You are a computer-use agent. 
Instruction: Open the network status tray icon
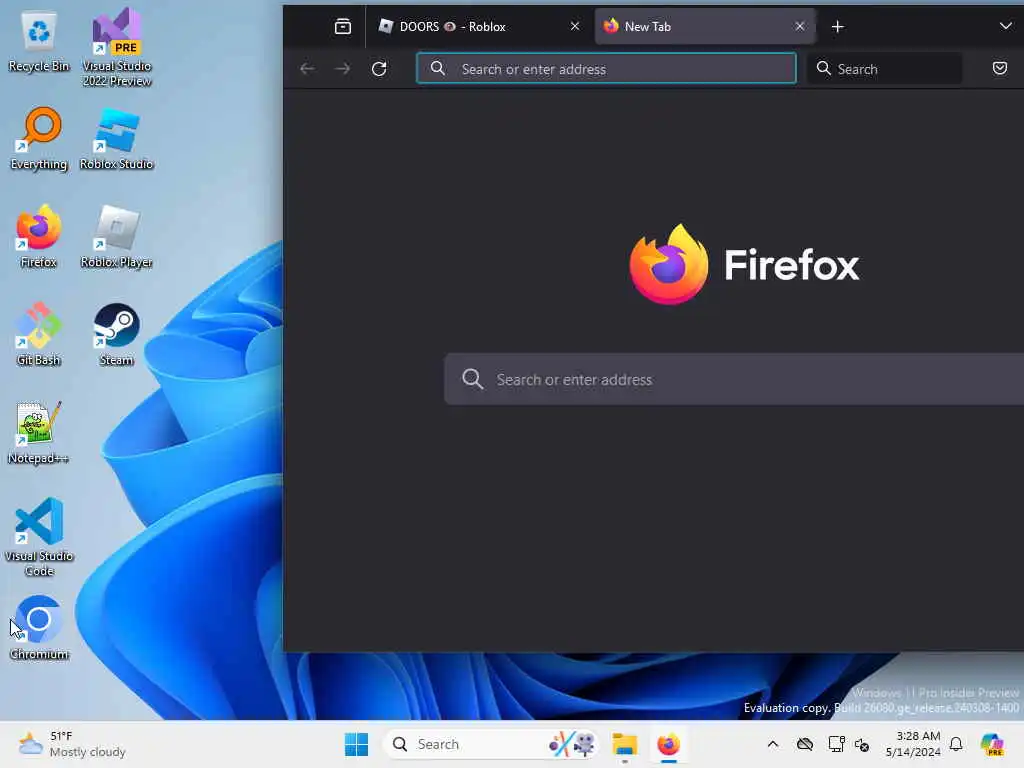click(836, 744)
